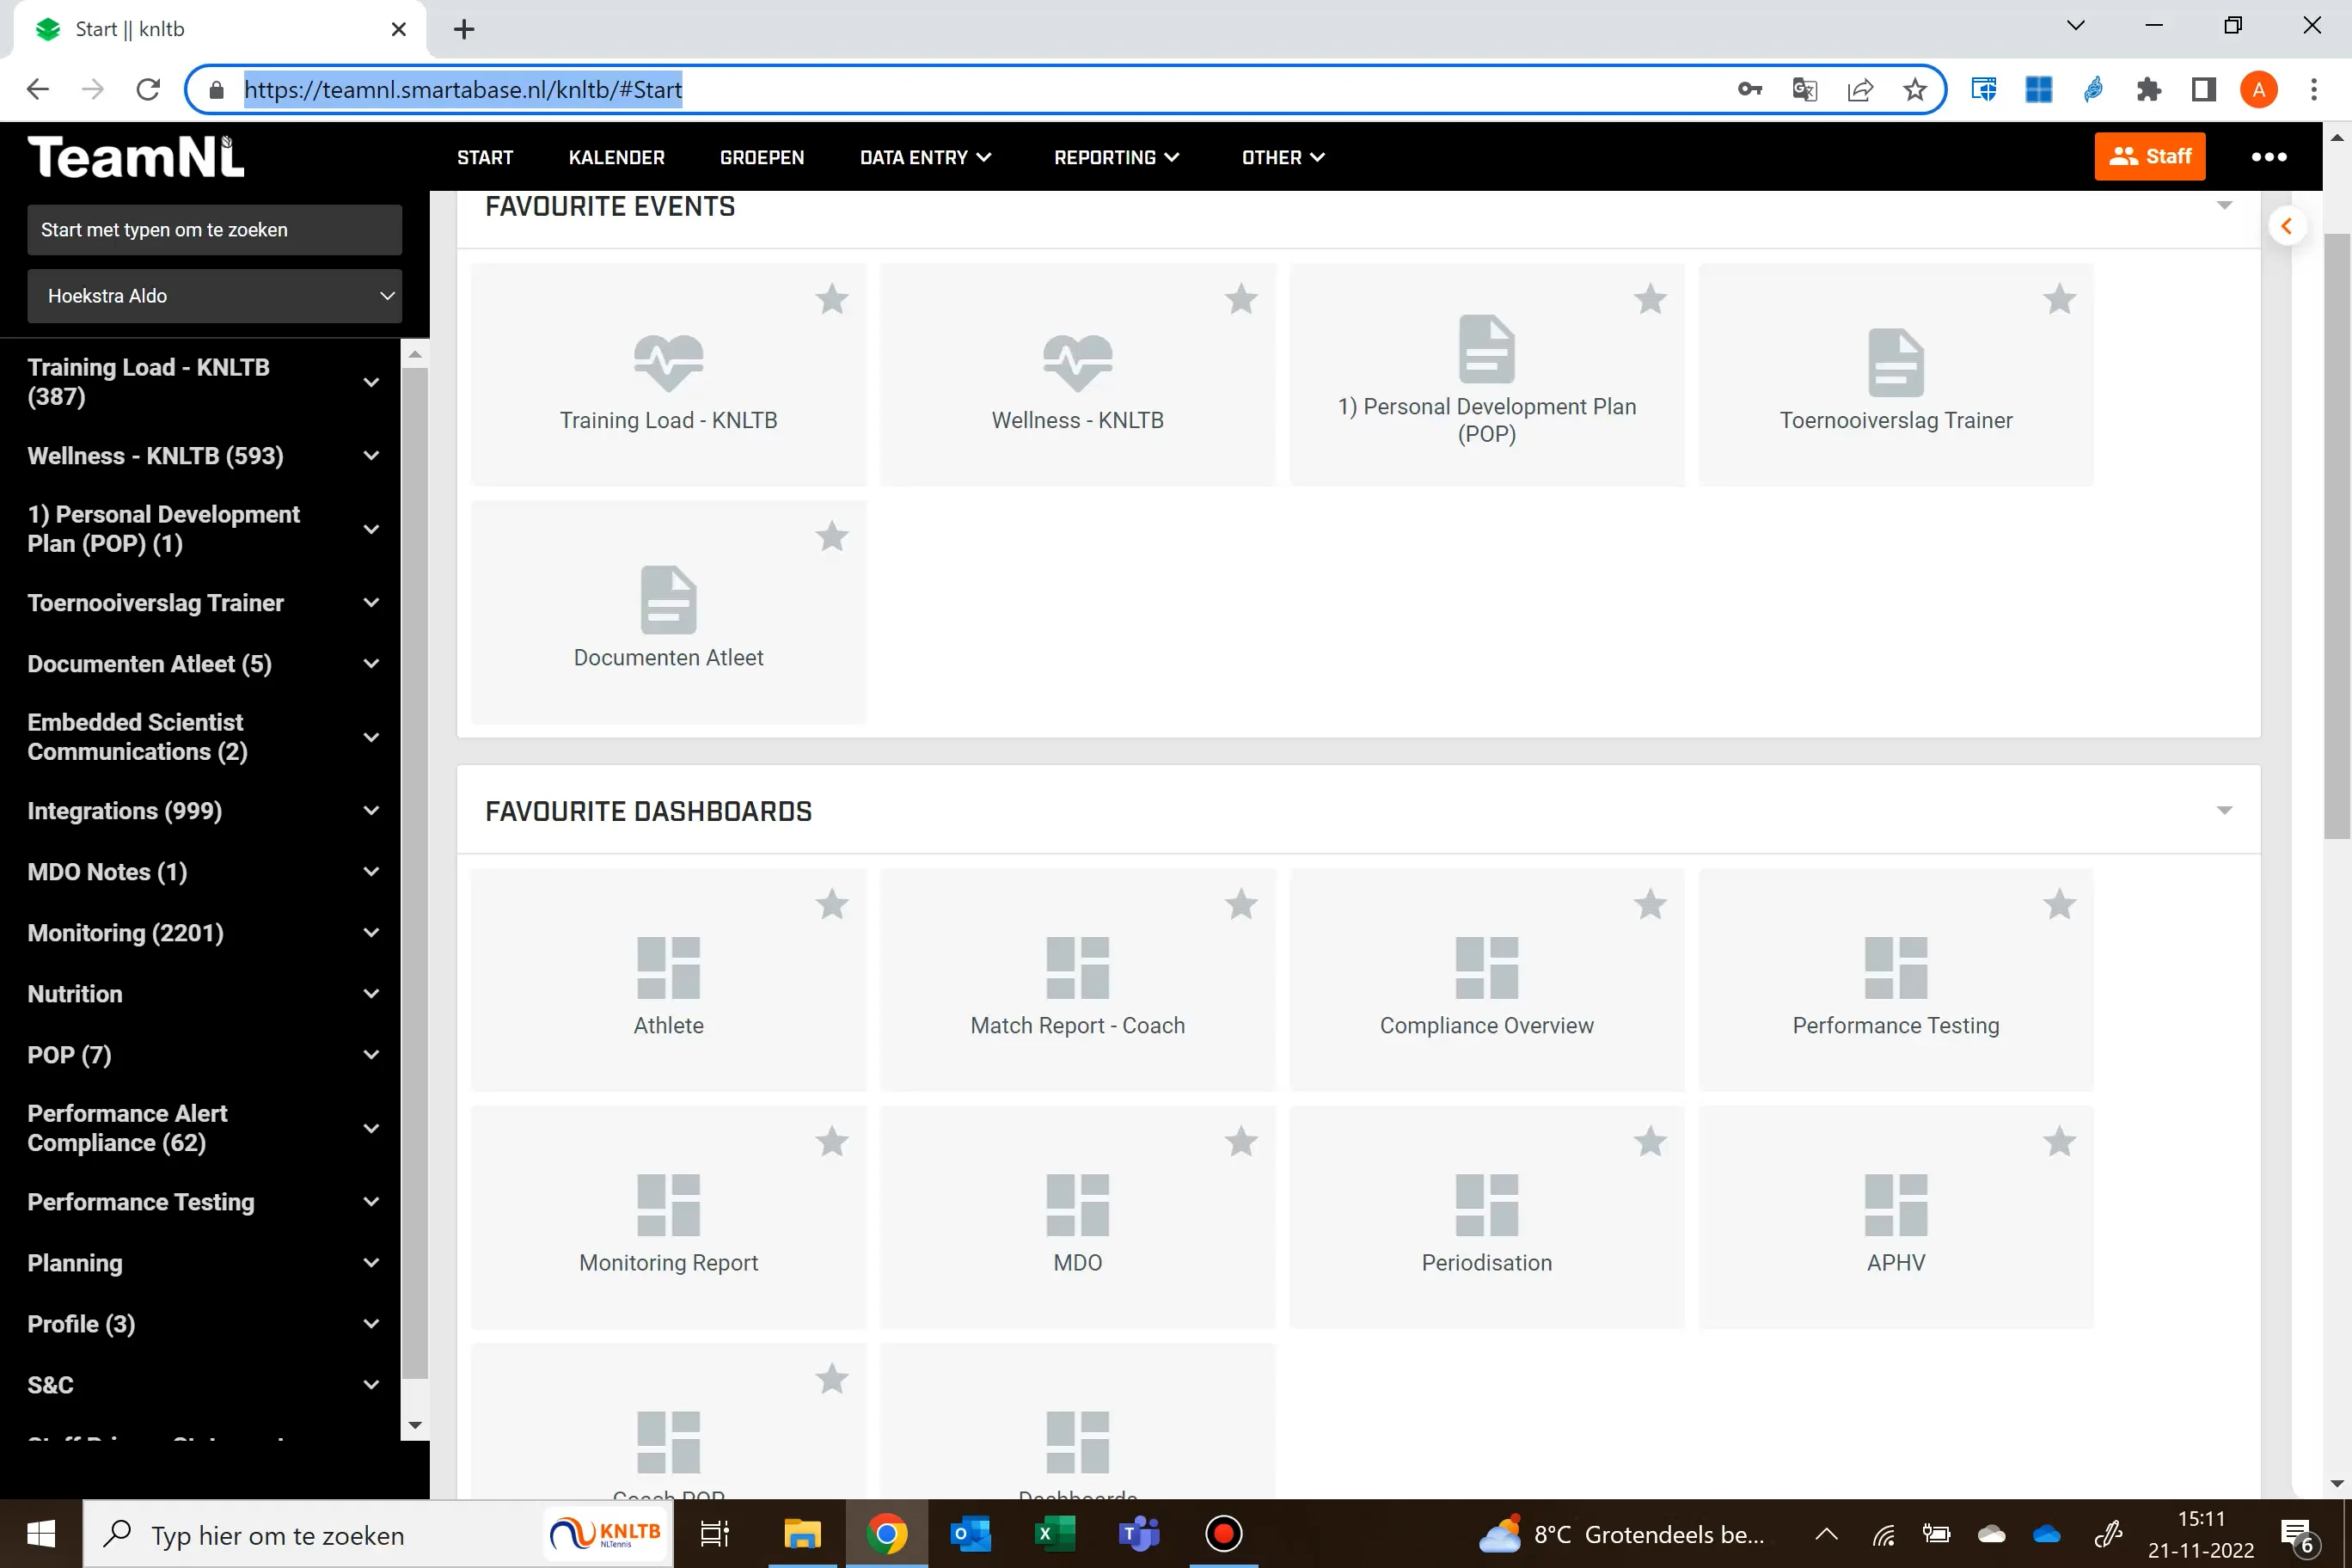Open the APHV dashboard tile
This screenshot has width=2352, height=1568.
[x=1895, y=1217]
